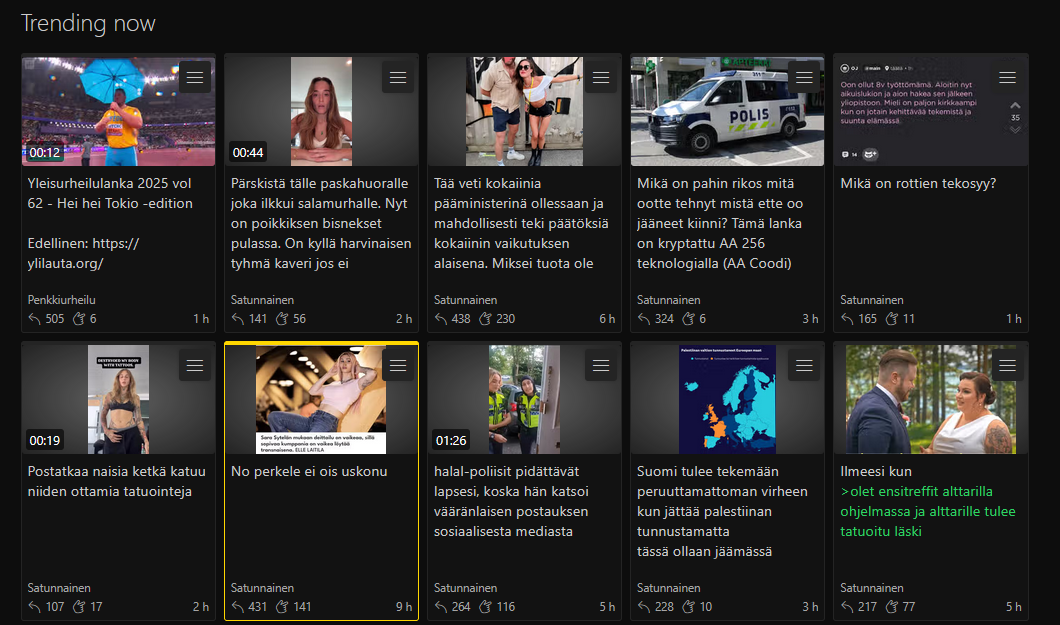Open the Europe map thumbnail

pyautogui.click(x=727, y=399)
